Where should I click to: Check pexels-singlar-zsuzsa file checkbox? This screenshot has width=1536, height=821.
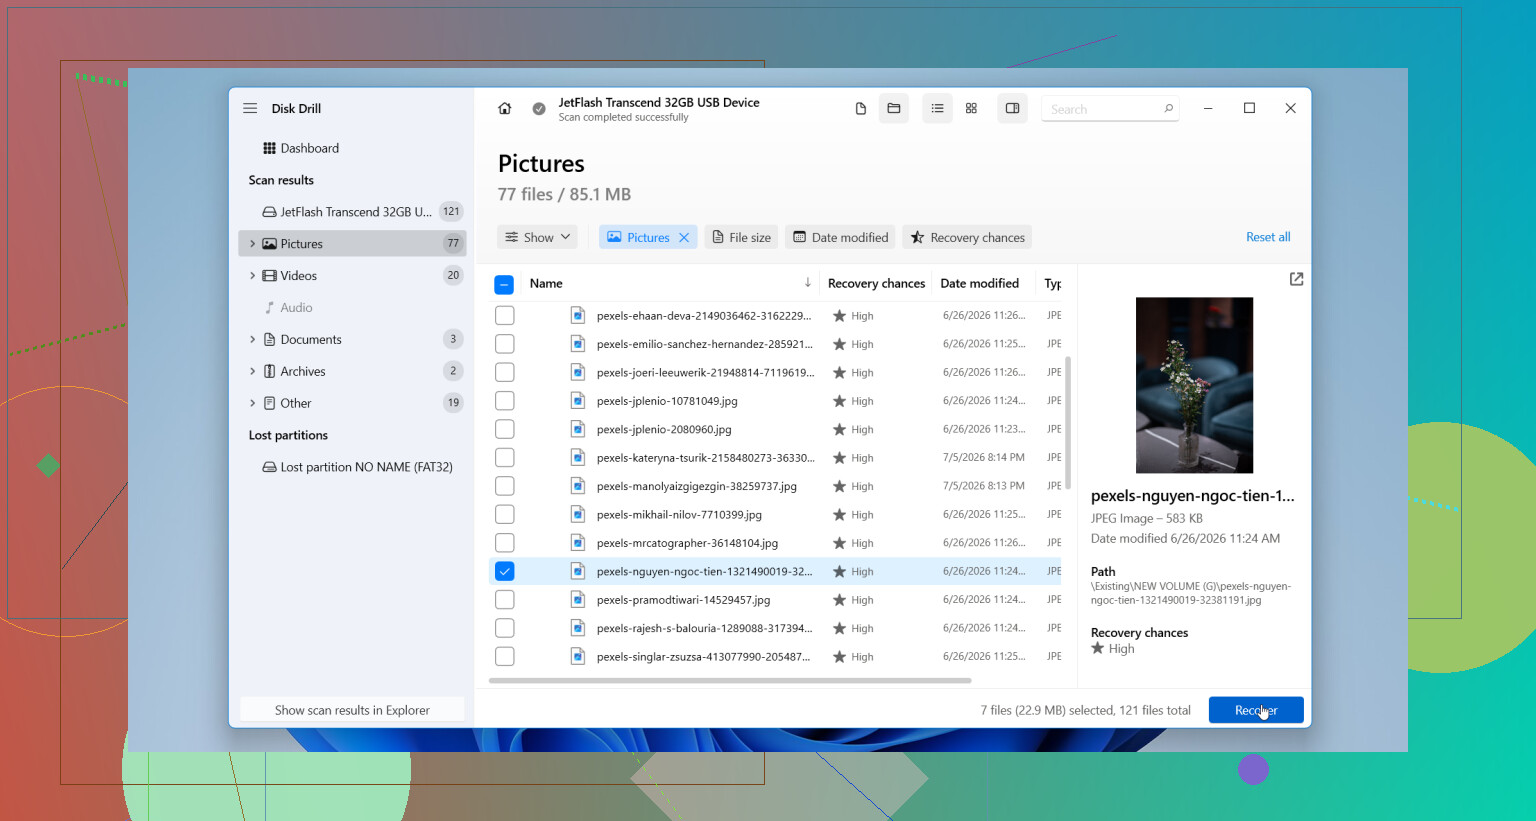[x=505, y=656]
